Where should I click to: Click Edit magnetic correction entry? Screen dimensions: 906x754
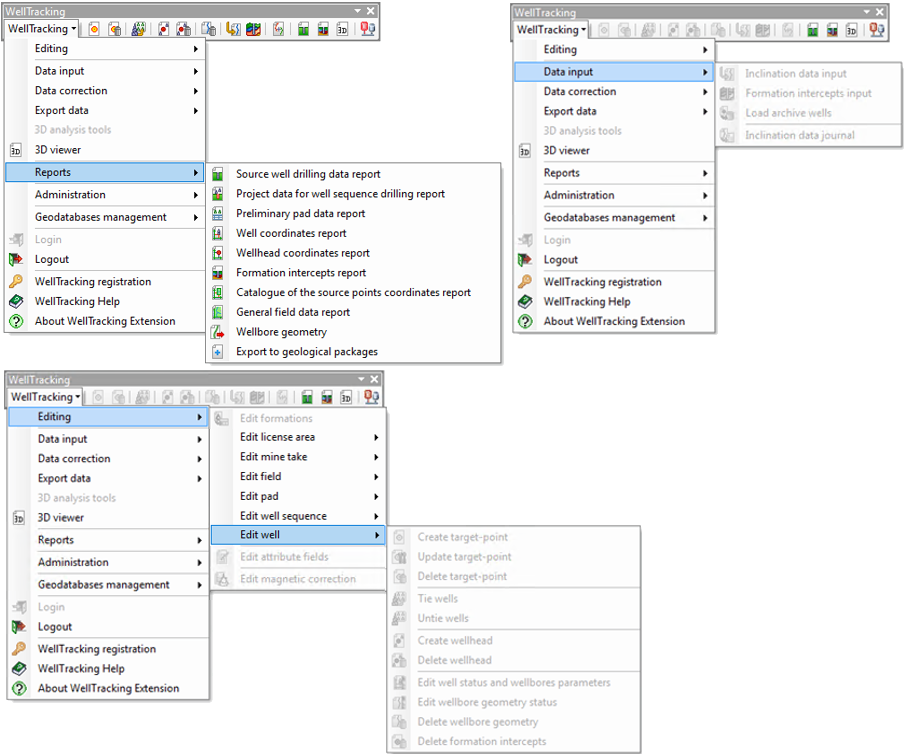[x=298, y=579]
